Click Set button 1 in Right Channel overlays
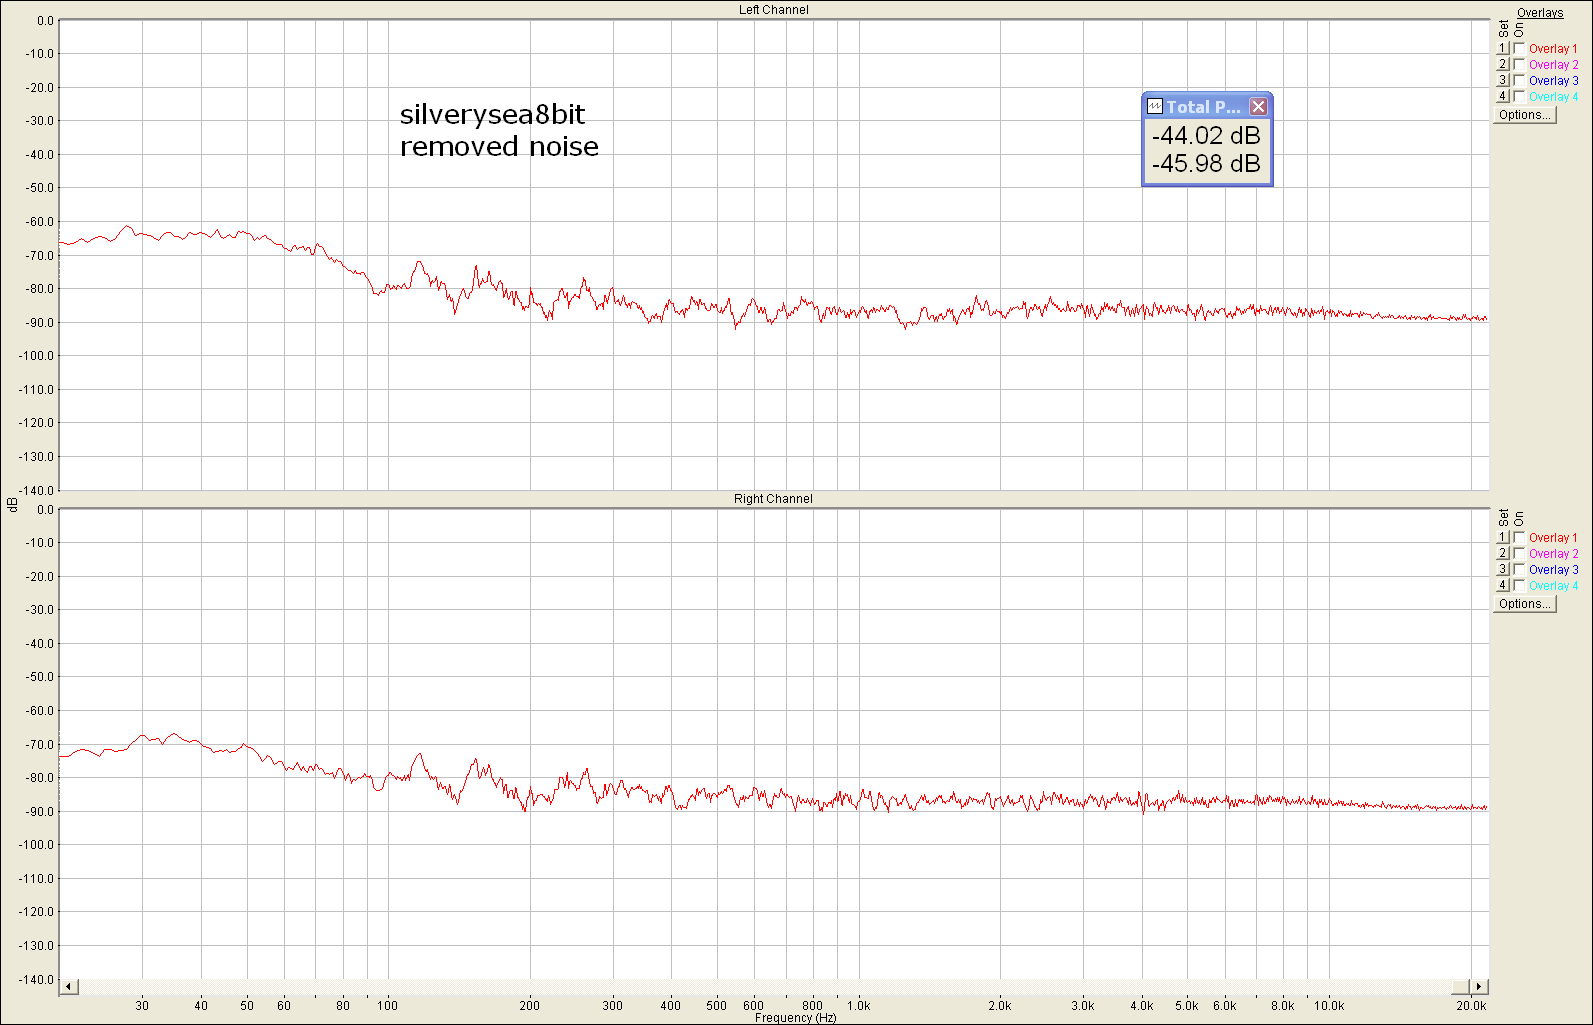Image resolution: width=1593 pixels, height=1025 pixels. click(x=1502, y=537)
